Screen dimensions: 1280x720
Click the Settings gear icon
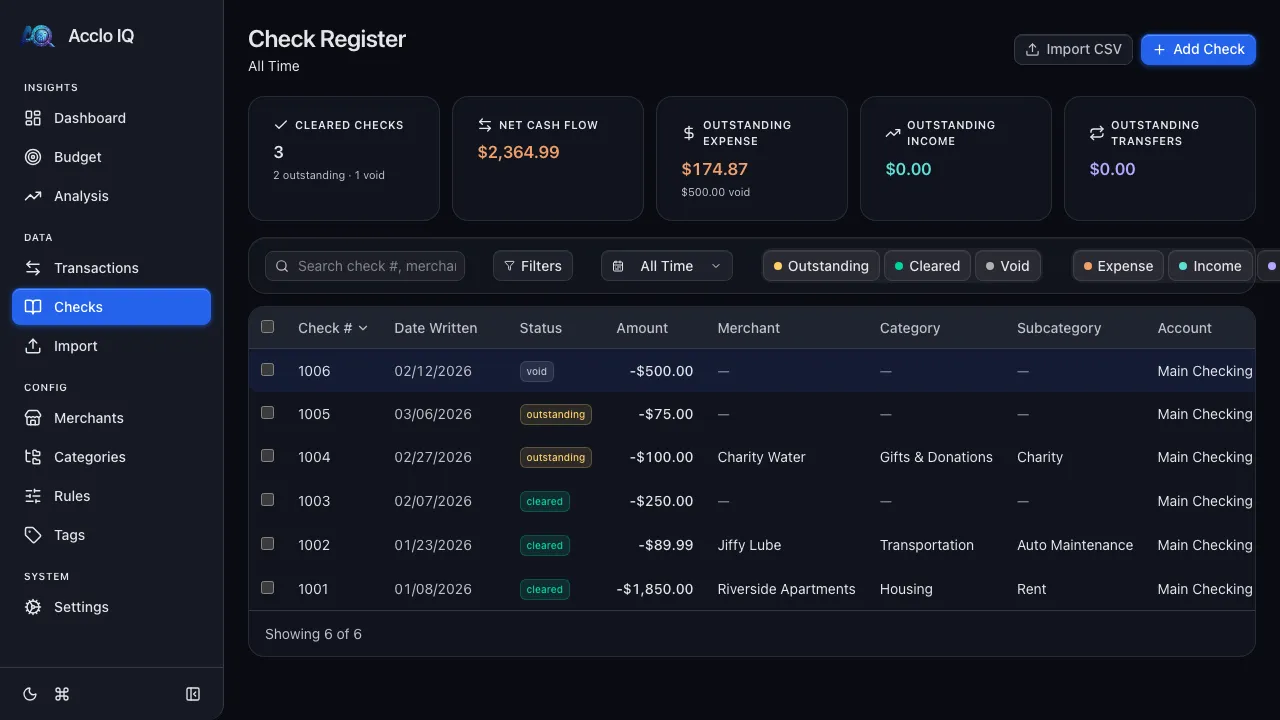[x=33, y=607]
